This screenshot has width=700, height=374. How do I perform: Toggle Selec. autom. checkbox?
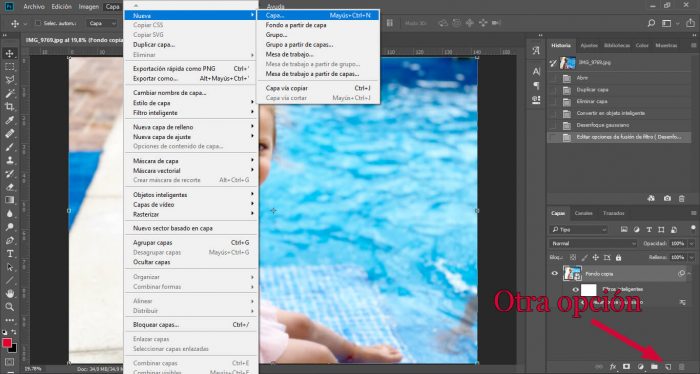[38, 23]
